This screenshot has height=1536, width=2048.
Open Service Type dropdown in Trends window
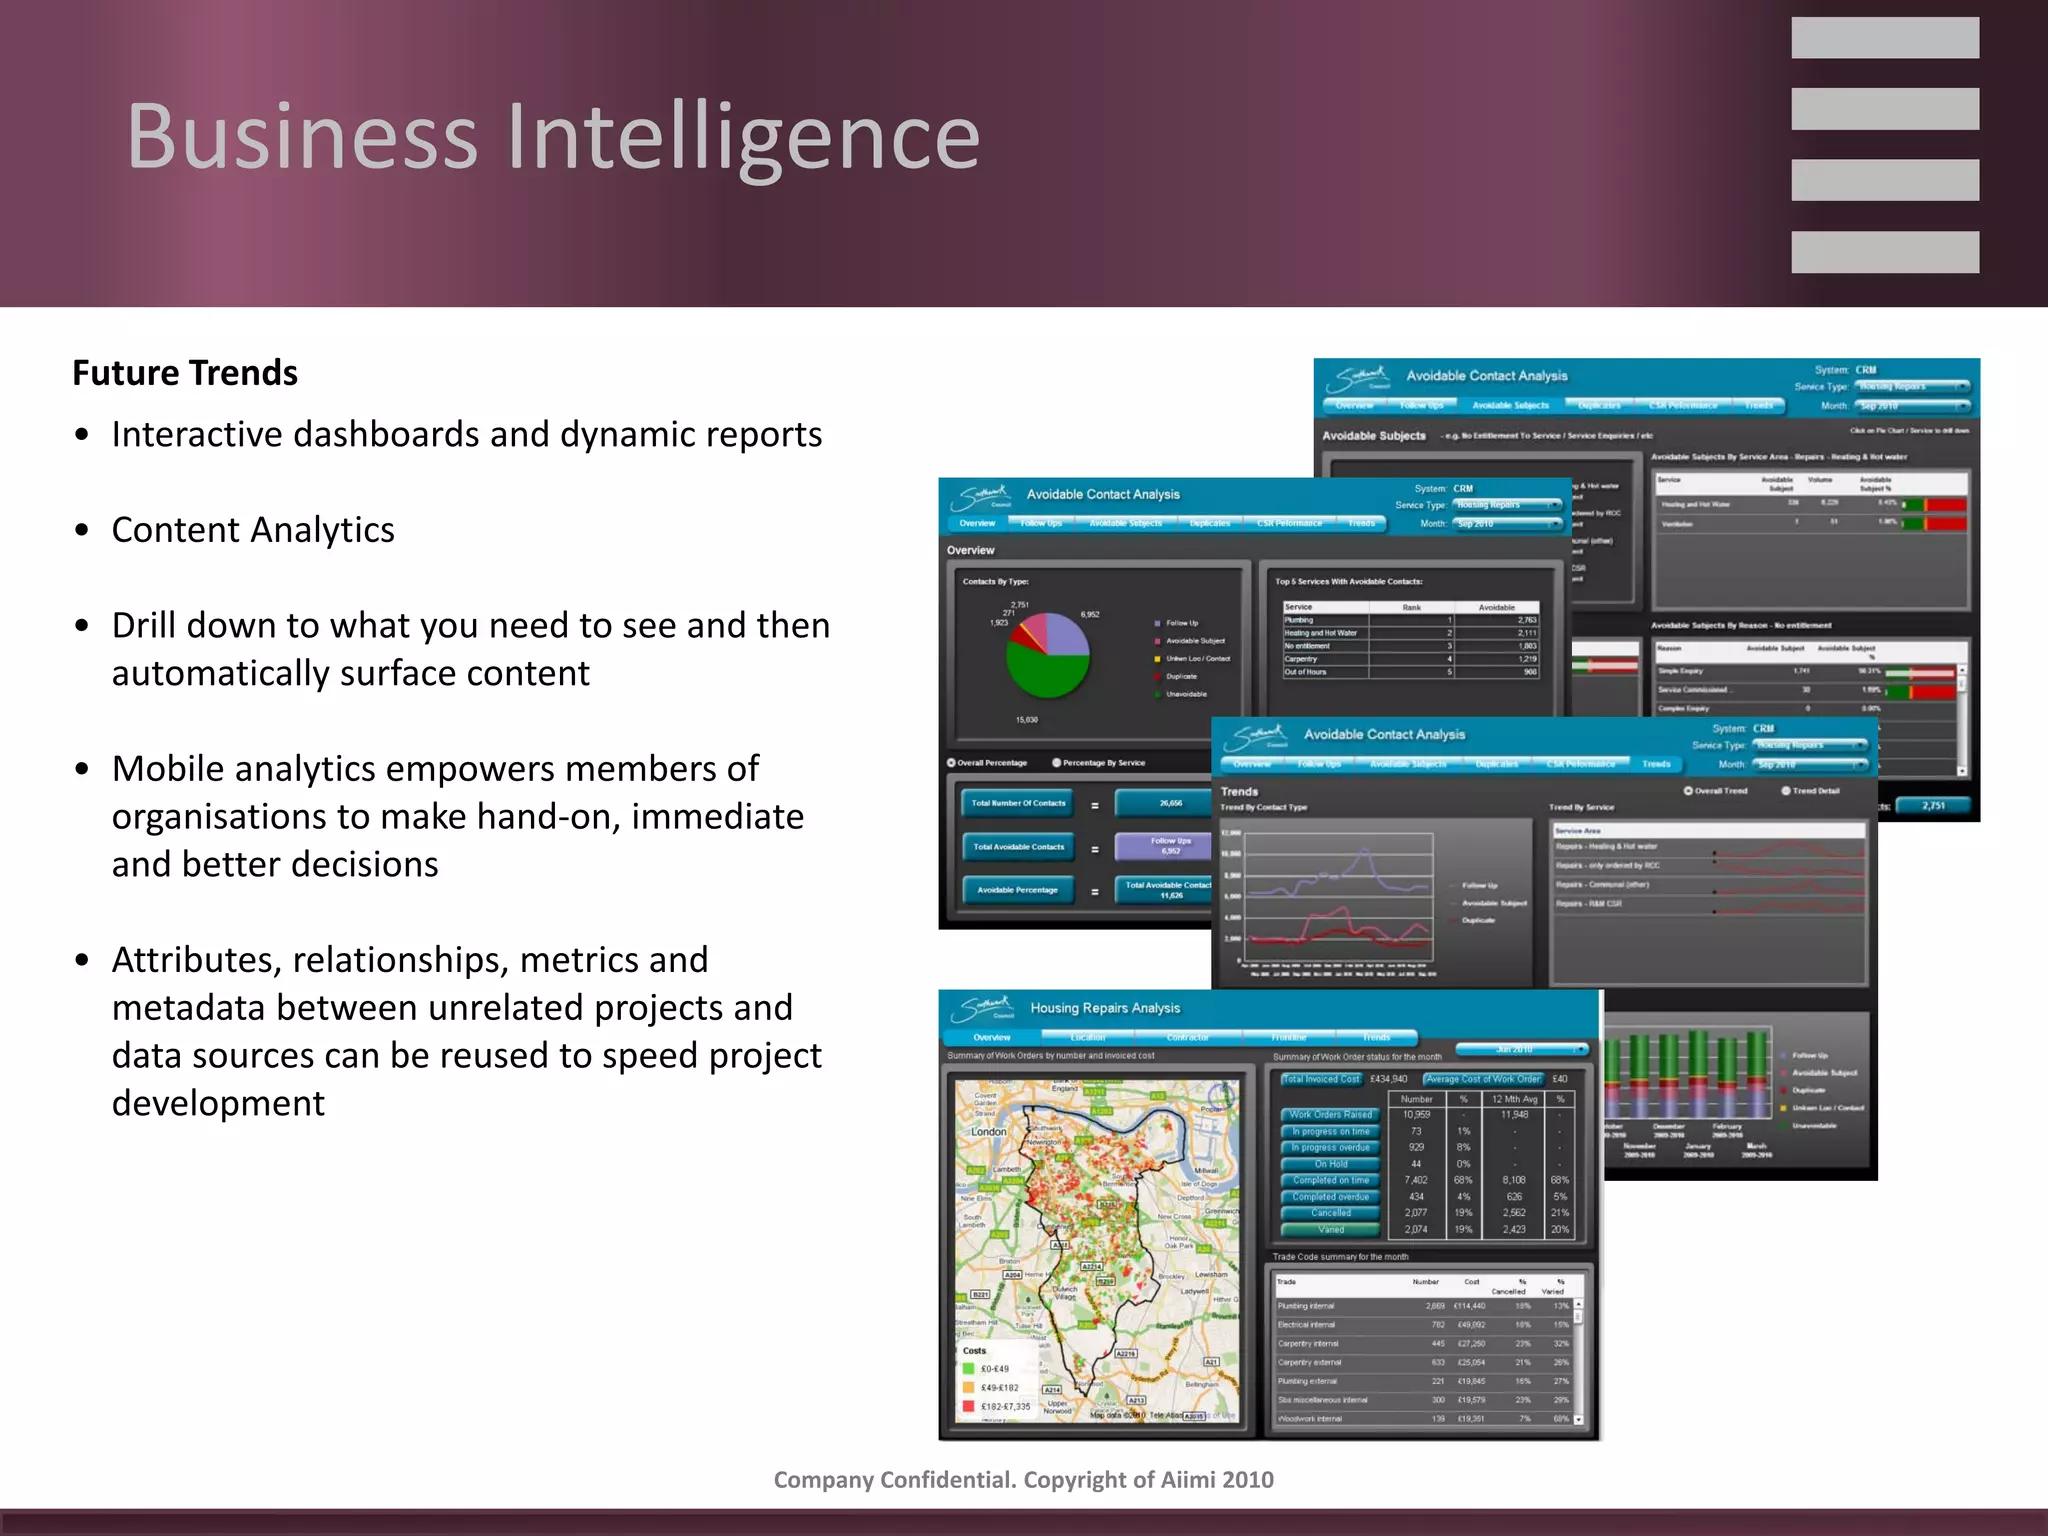pyautogui.click(x=1811, y=745)
